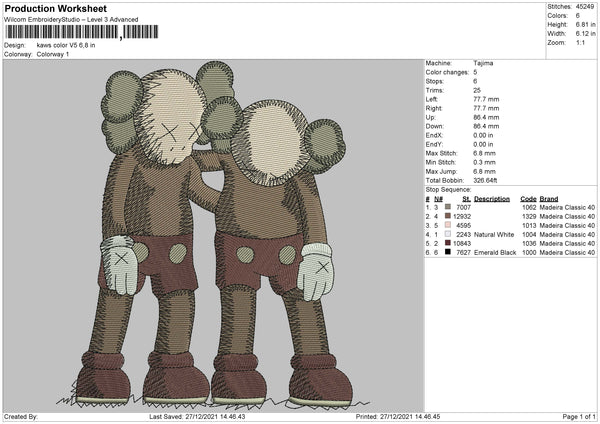The width and height of the screenshot is (600, 424).
Task: Select the Wilcom EmbroideryStudio Level 3 Advanced line
Action: pyautogui.click(x=71, y=20)
